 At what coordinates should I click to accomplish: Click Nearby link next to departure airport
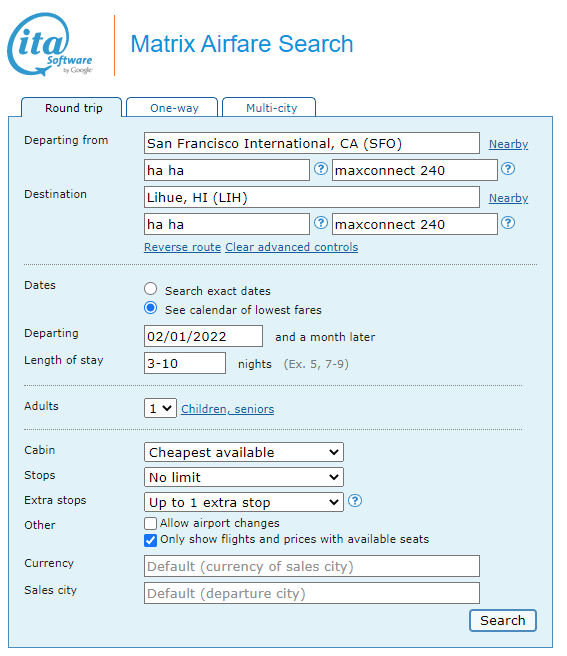508,144
